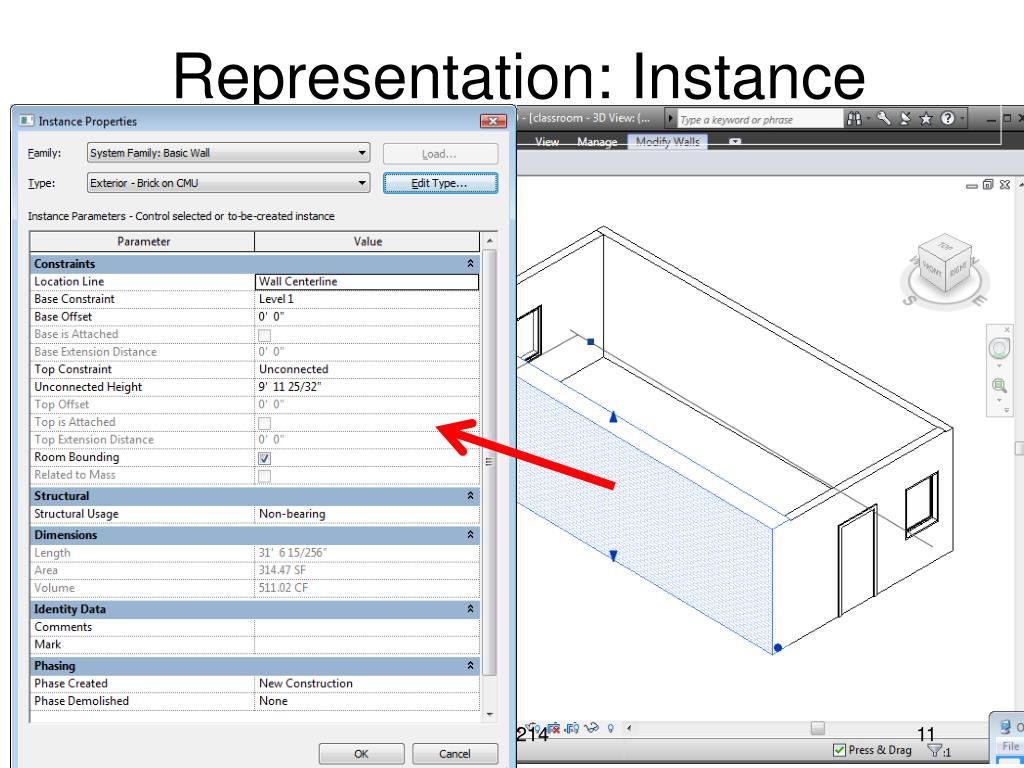Screen dimensions: 1024x768
Task: Switch to the View ribbon tab
Action: tap(547, 141)
